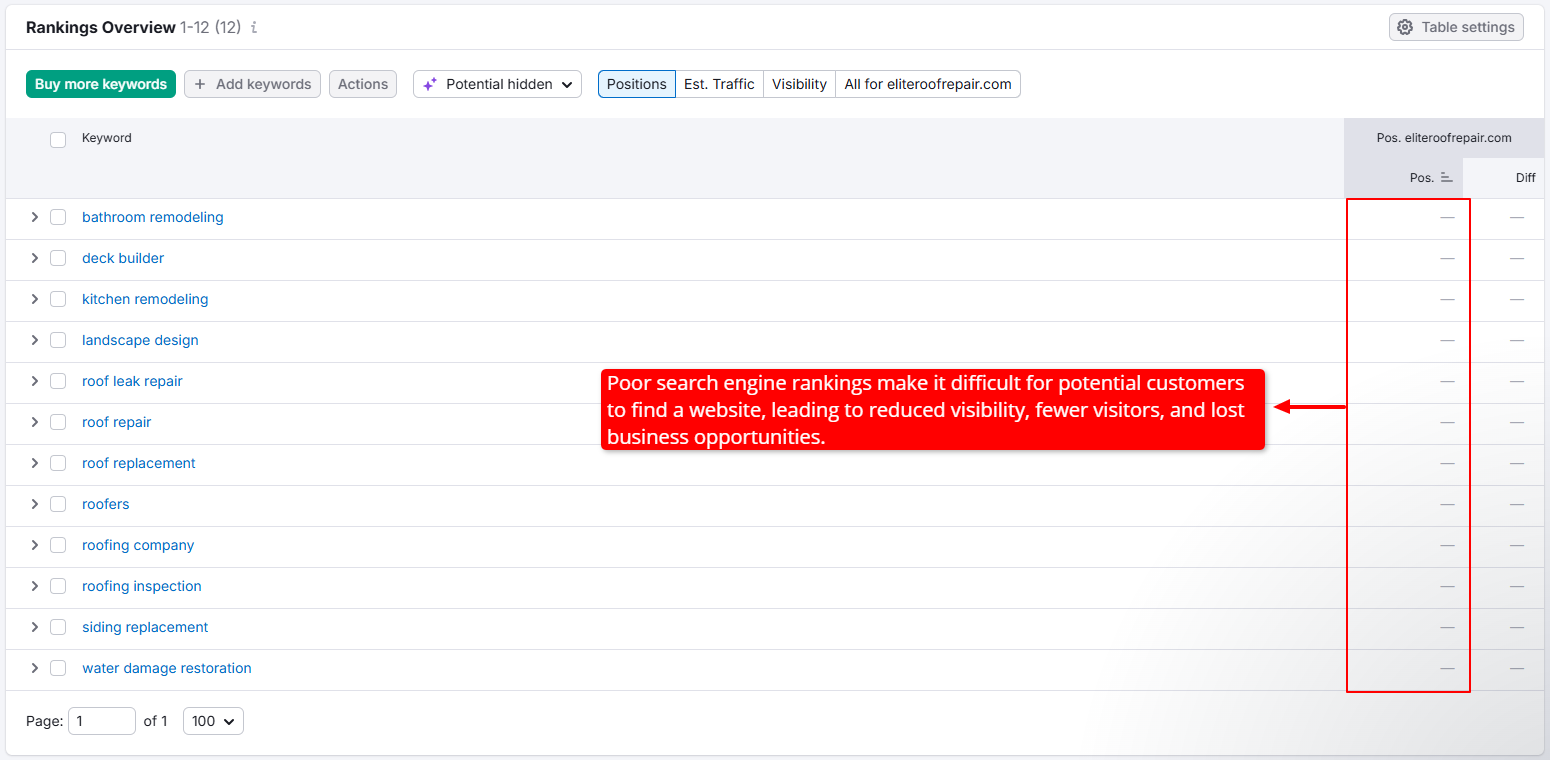Screen dimensions: 1550x760
Task: Check the kitchen remodeling row checkbox
Action: coord(58,299)
